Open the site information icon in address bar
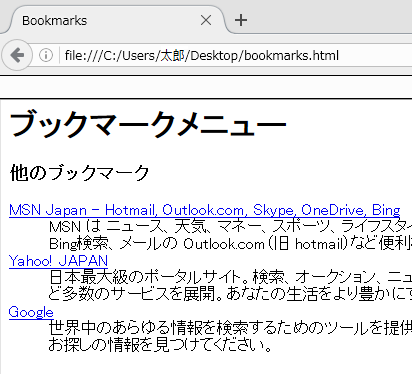 (x=46, y=55)
